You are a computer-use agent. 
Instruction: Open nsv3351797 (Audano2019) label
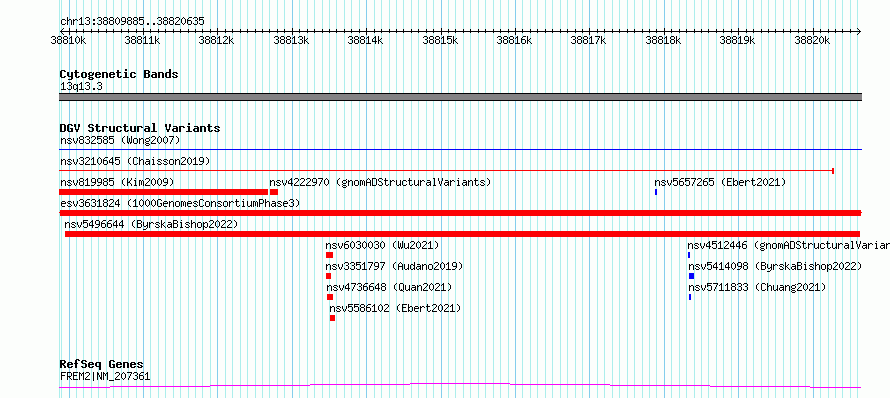pyautogui.click(x=394, y=266)
